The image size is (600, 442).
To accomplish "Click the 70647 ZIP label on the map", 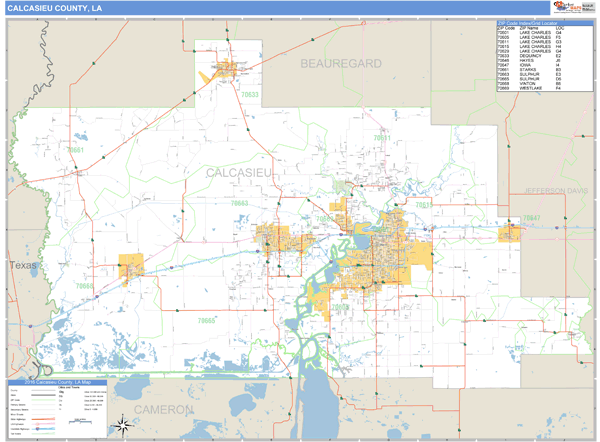I will pyautogui.click(x=532, y=218).
